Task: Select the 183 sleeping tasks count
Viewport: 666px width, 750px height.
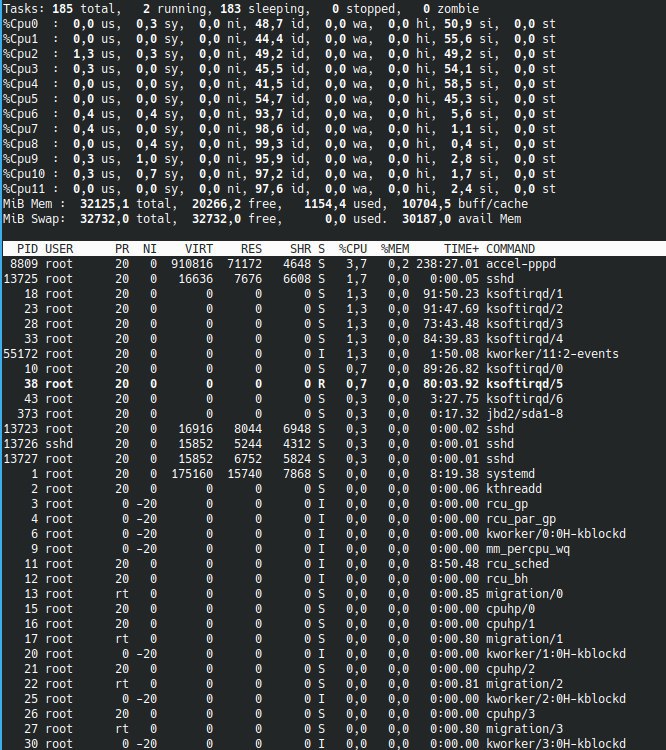Action: (231, 9)
